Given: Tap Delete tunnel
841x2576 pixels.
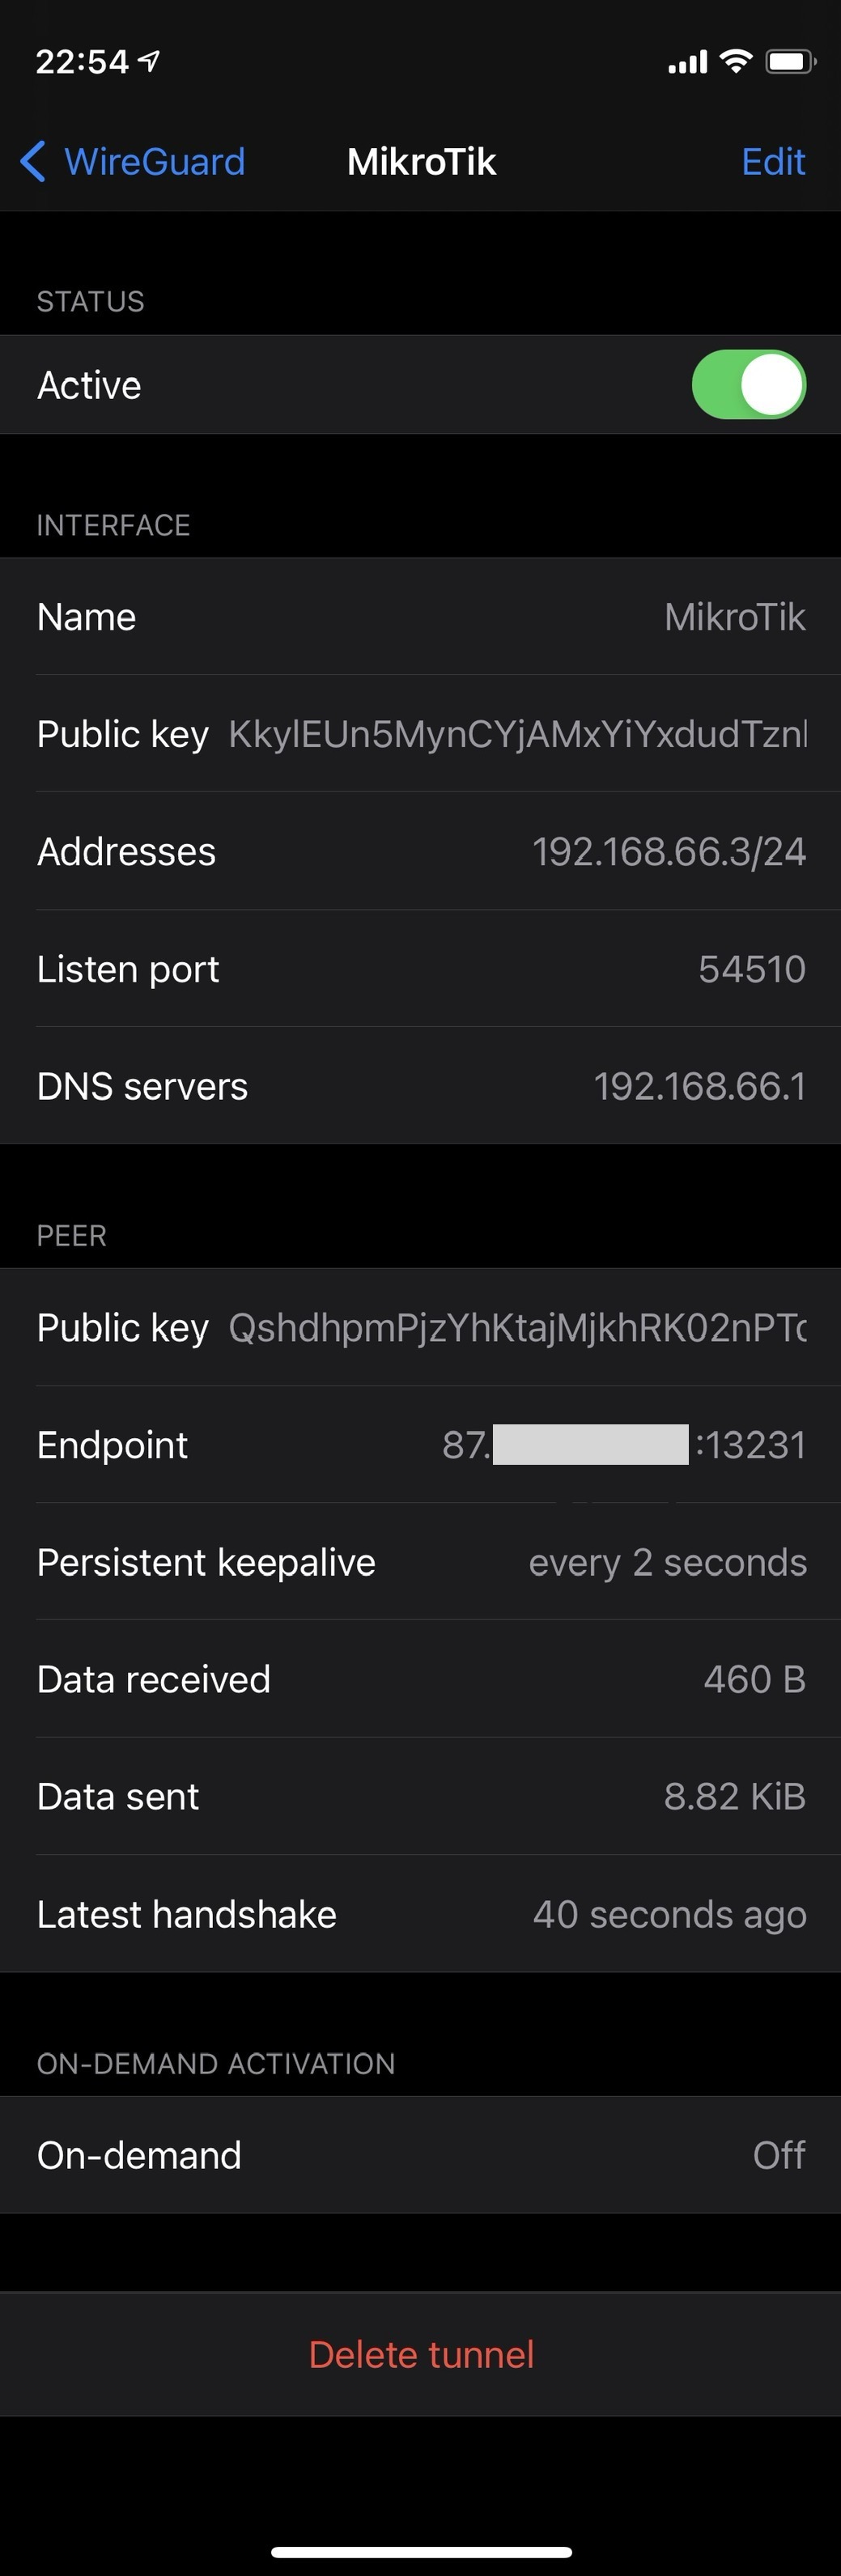Looking at the screenshot, I should click(421, 2354).
